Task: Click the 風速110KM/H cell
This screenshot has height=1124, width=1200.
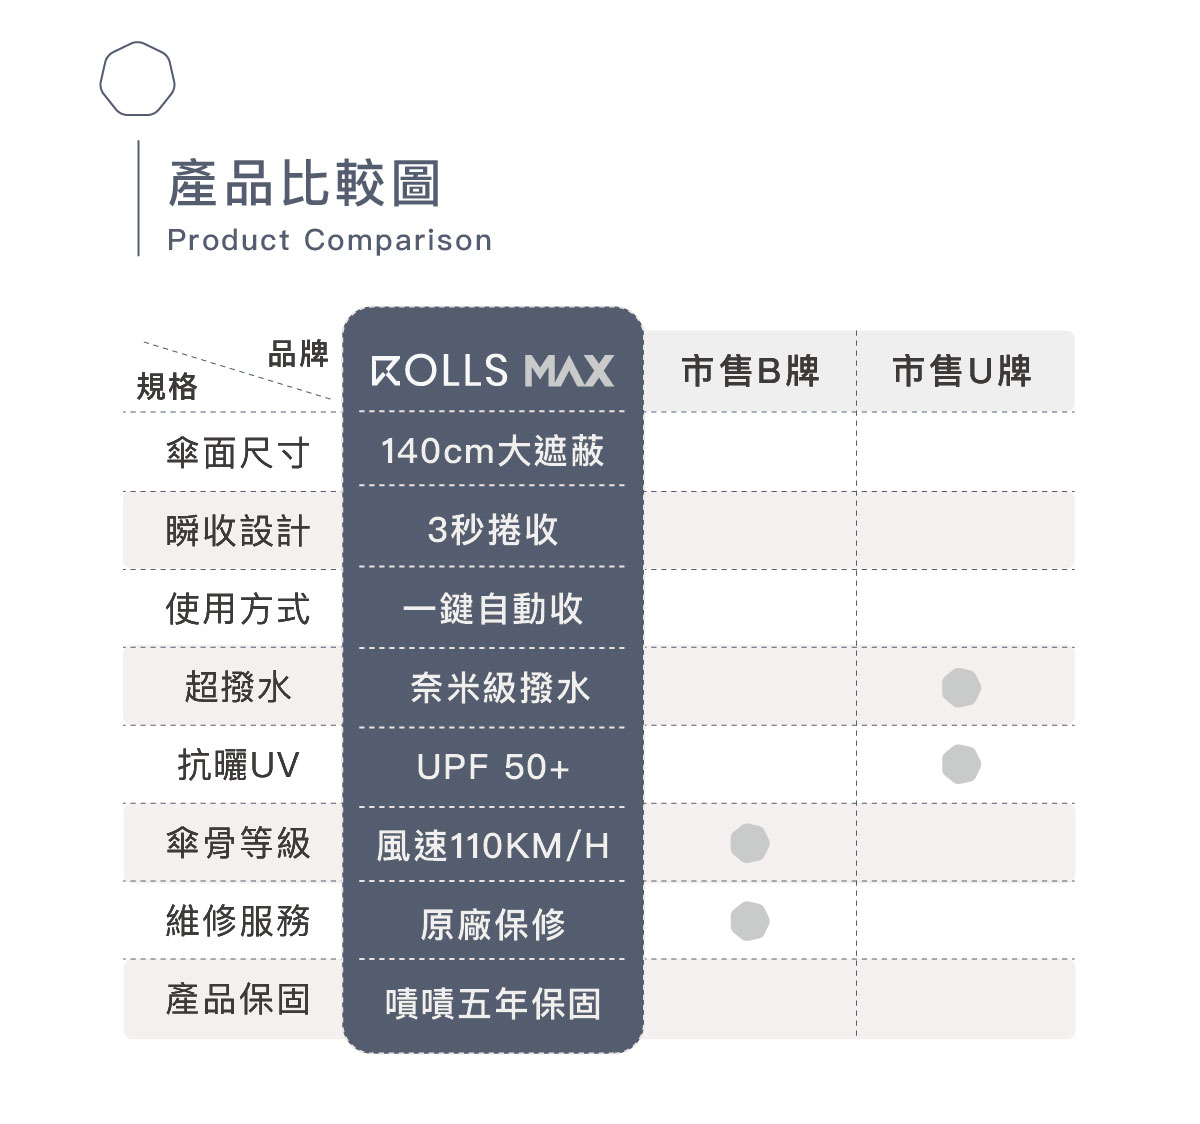Action: point(492,846)
